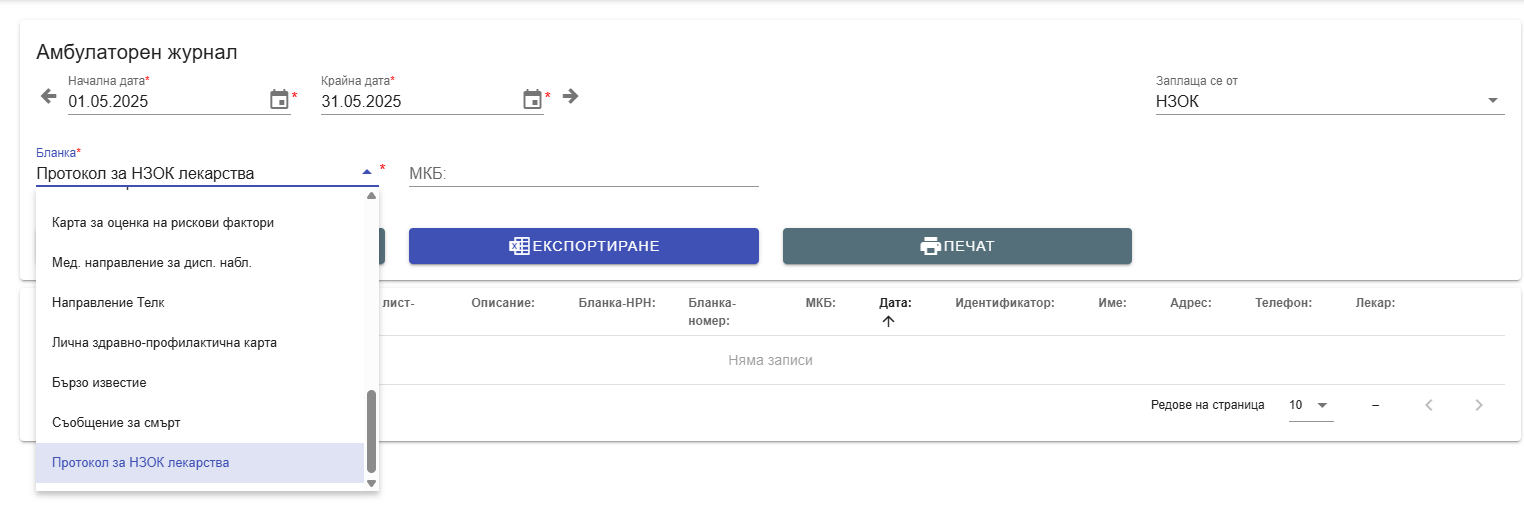The image size is (1524, 507).
Task: Click scroll-down arrow of dropdown list
Action: tap(371, 483)
